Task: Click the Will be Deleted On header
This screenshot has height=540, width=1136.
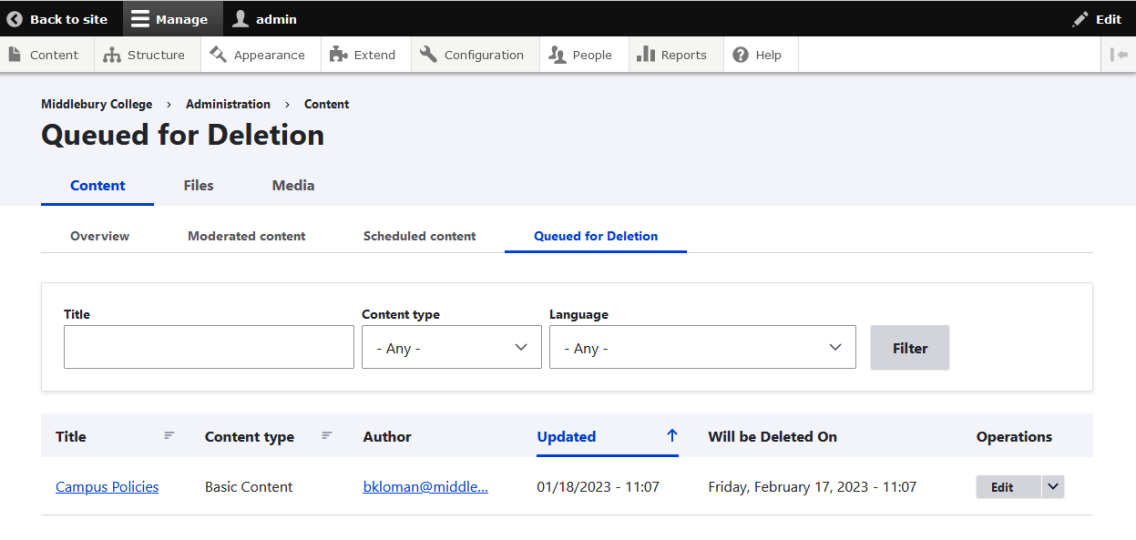Action: (x=772, y=436)
